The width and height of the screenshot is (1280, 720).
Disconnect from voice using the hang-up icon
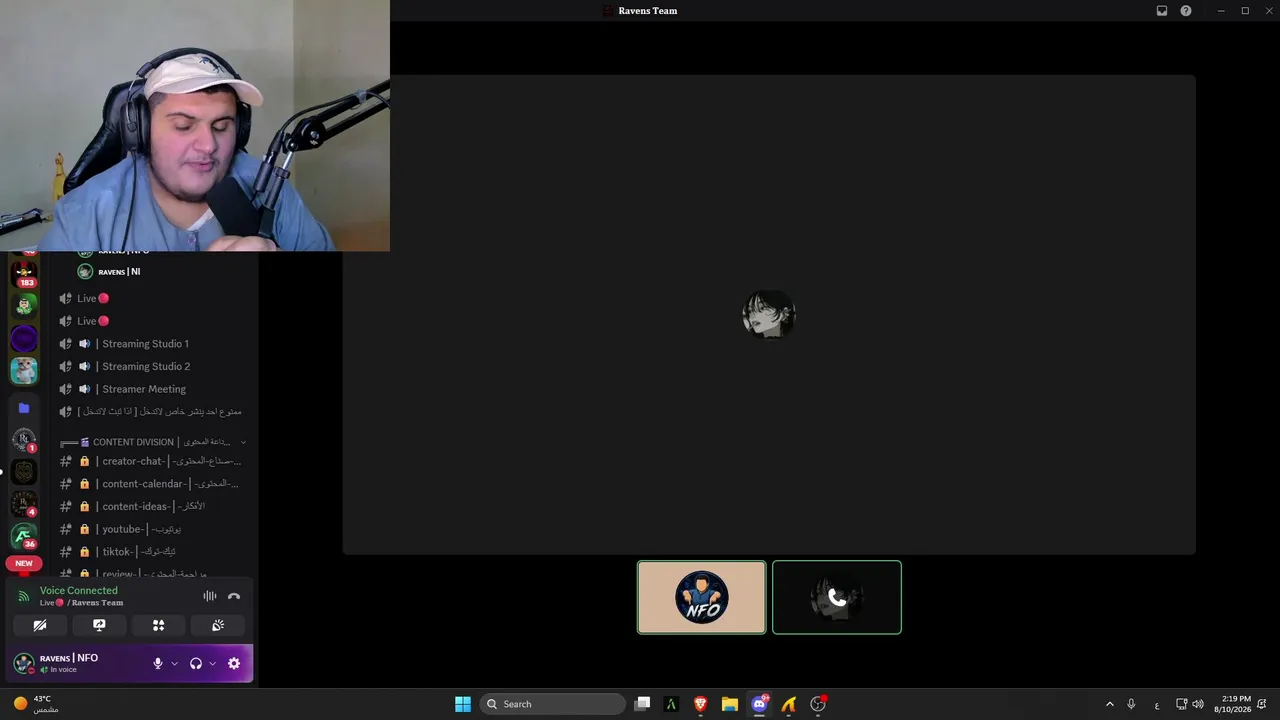click(x=234, y=596)
